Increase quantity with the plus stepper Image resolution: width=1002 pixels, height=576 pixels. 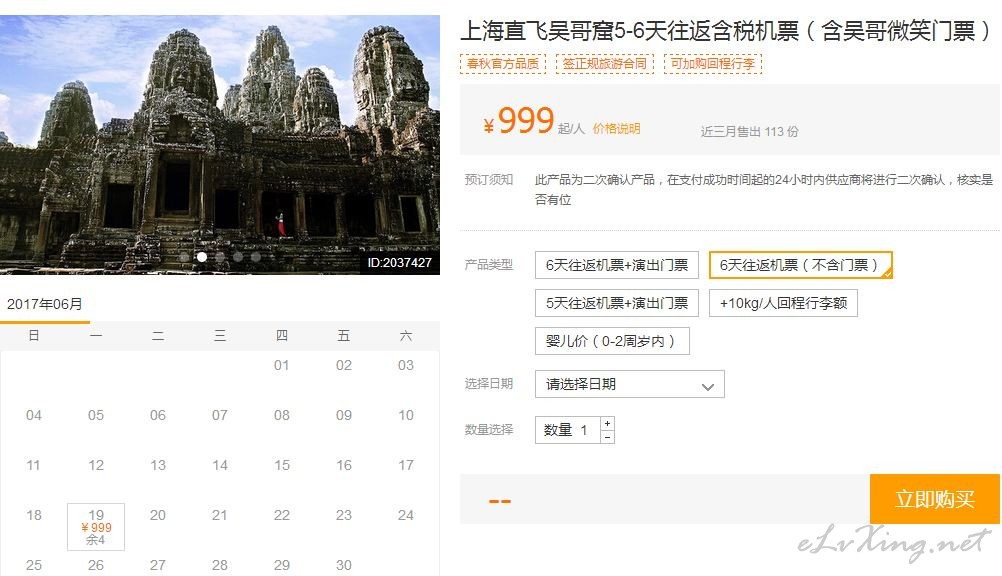607,423
